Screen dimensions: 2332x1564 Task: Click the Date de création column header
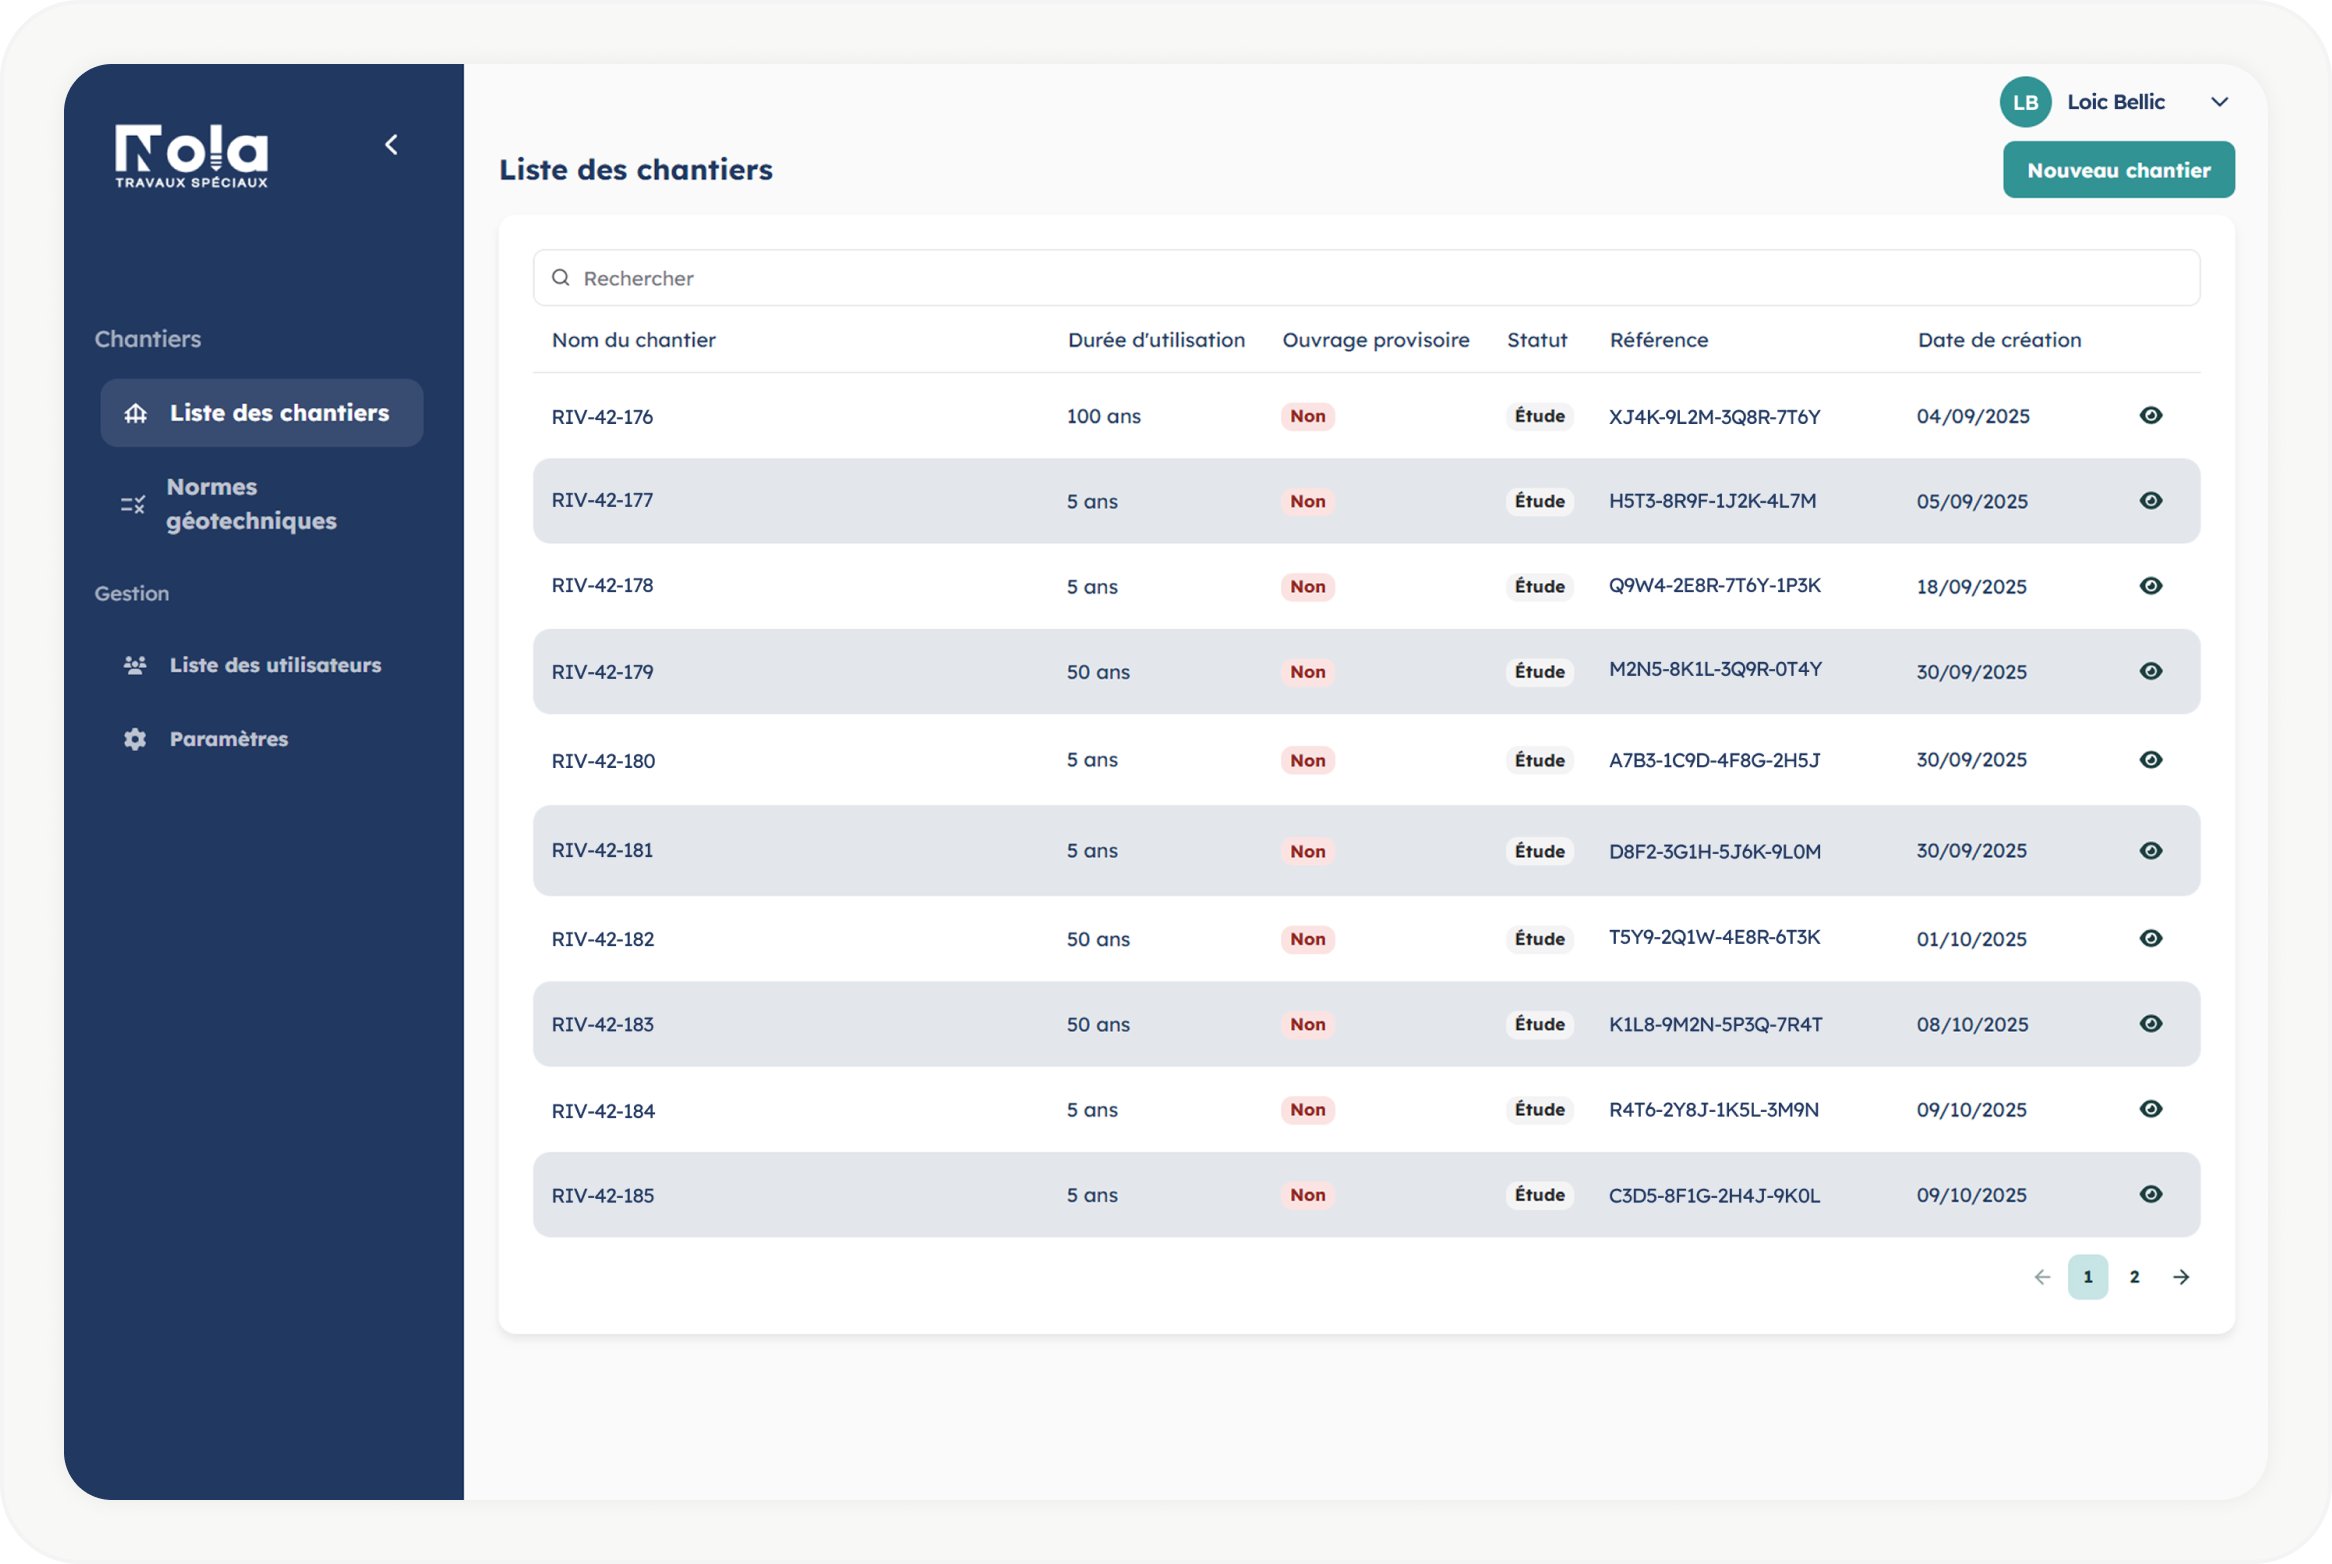1998,340
